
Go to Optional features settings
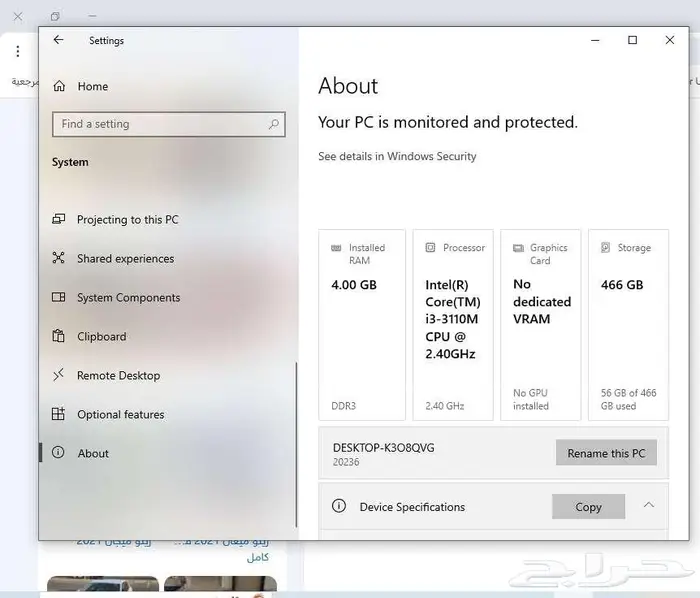coord(120,415)
